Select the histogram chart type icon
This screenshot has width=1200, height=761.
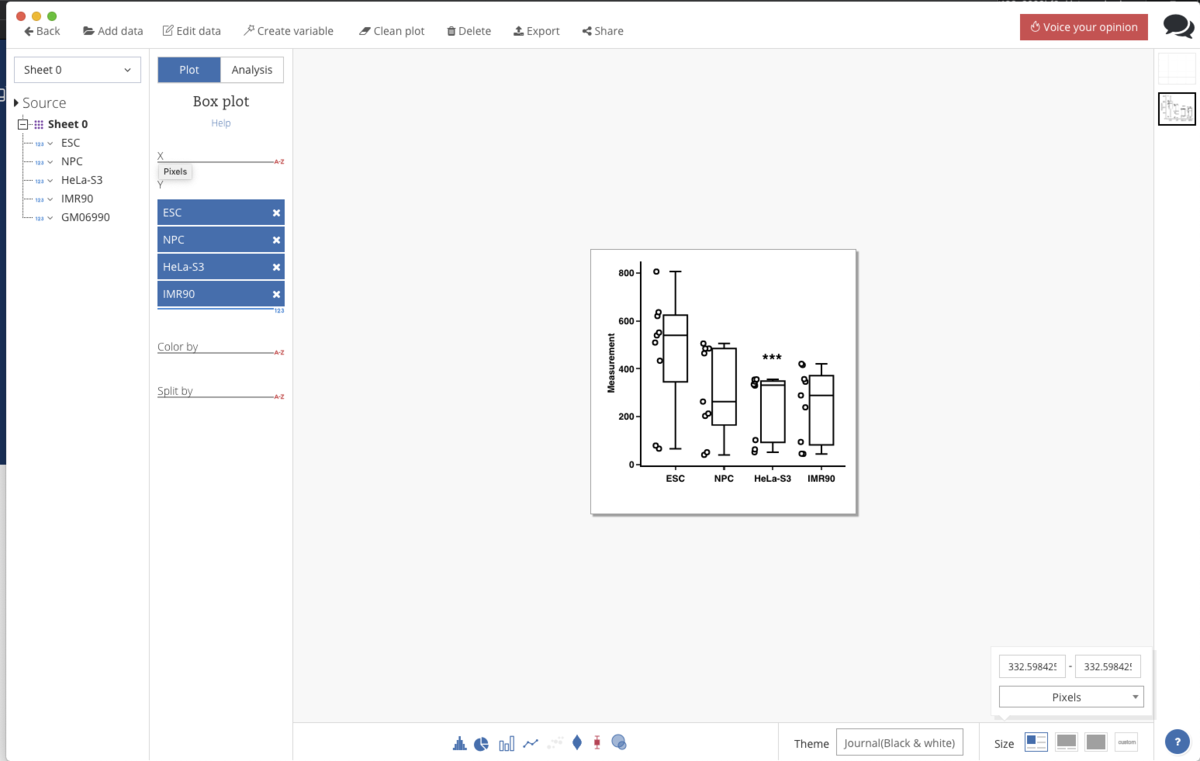click(460, 743)
